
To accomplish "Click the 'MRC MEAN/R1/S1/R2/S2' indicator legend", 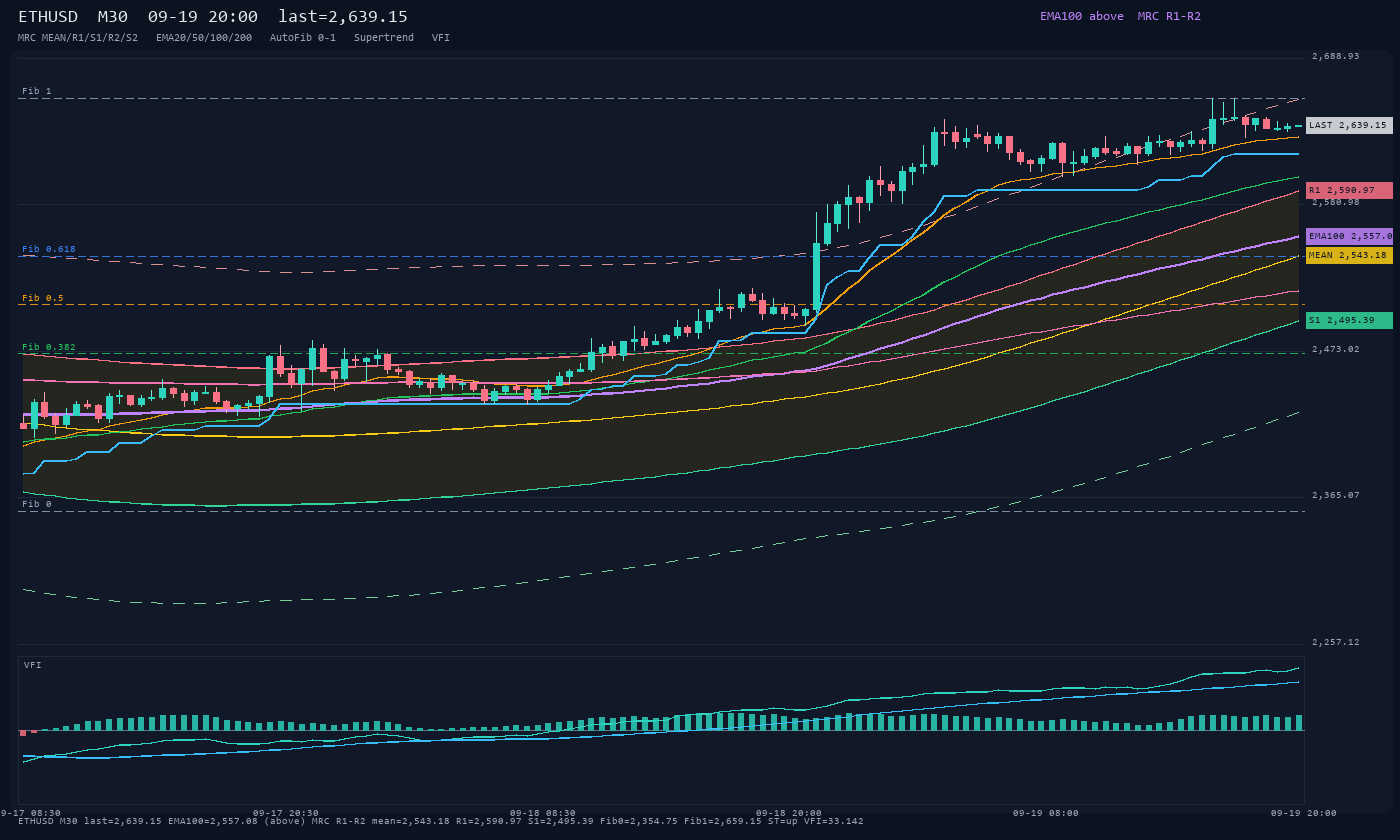I will pyautogui.click(x=78, y=38).
